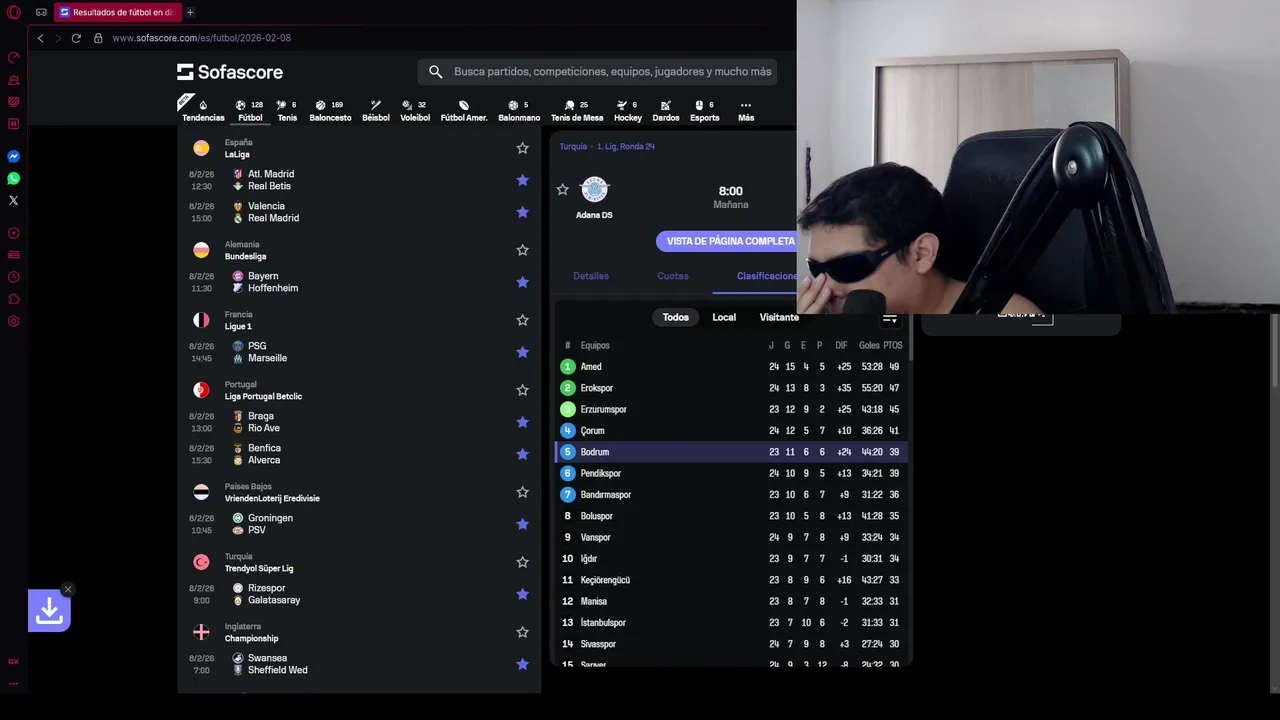The image size is (1280, 720).
Task: Click the Adana DS team crest
Action: [594, 190]
